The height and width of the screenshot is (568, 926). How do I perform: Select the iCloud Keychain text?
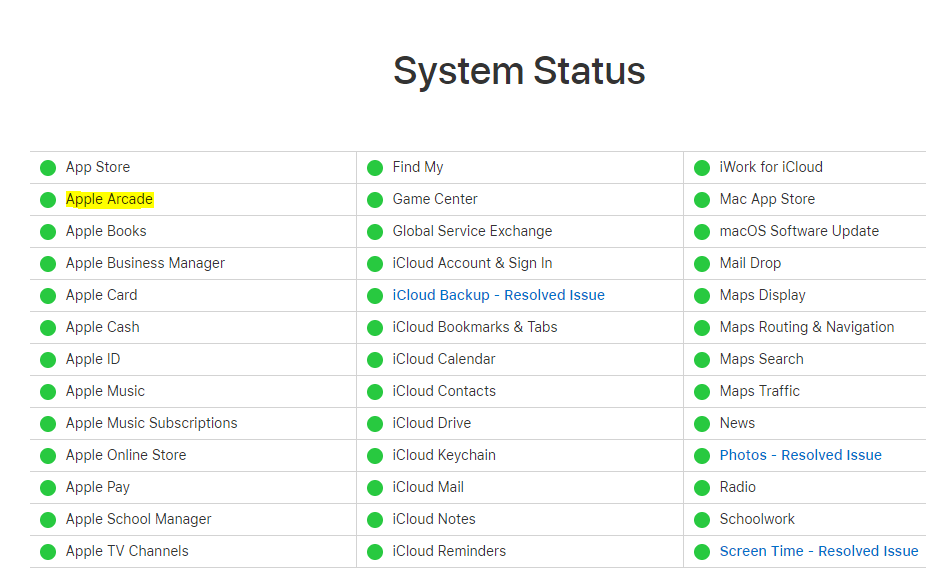point(444,455)
